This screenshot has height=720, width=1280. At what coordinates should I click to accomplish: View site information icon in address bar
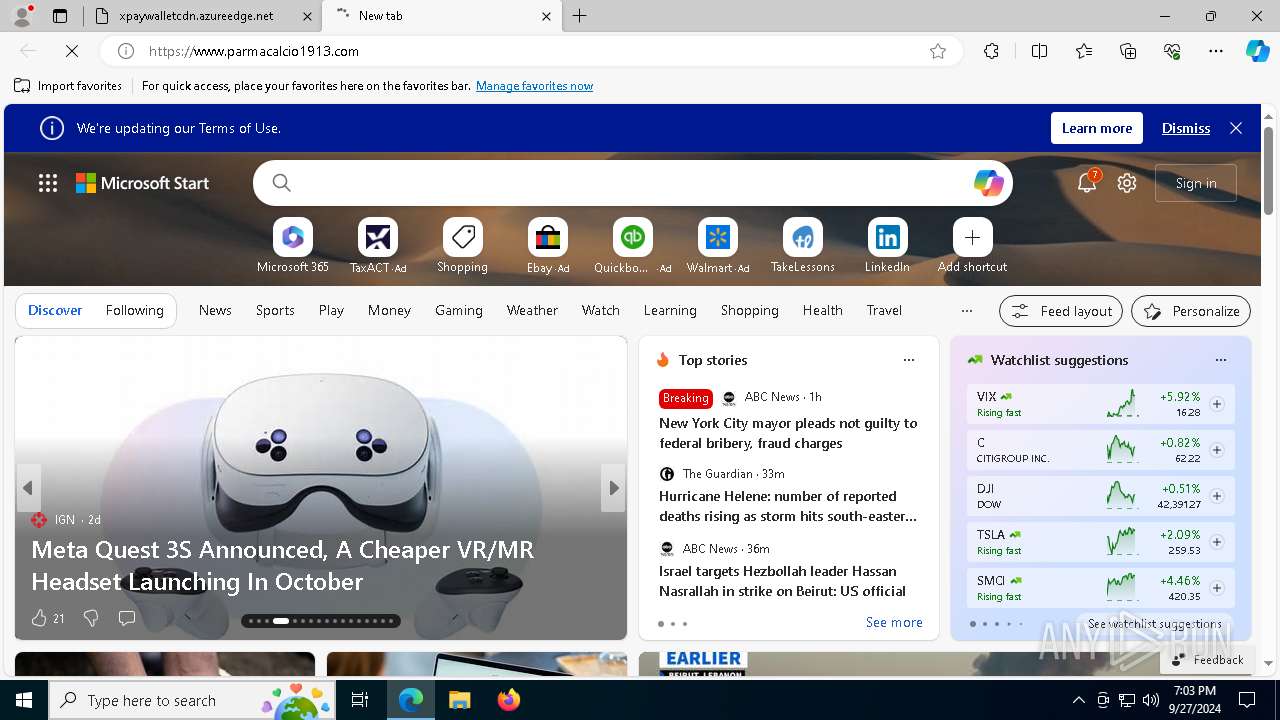pyautogui.click(x=126, y=51)
